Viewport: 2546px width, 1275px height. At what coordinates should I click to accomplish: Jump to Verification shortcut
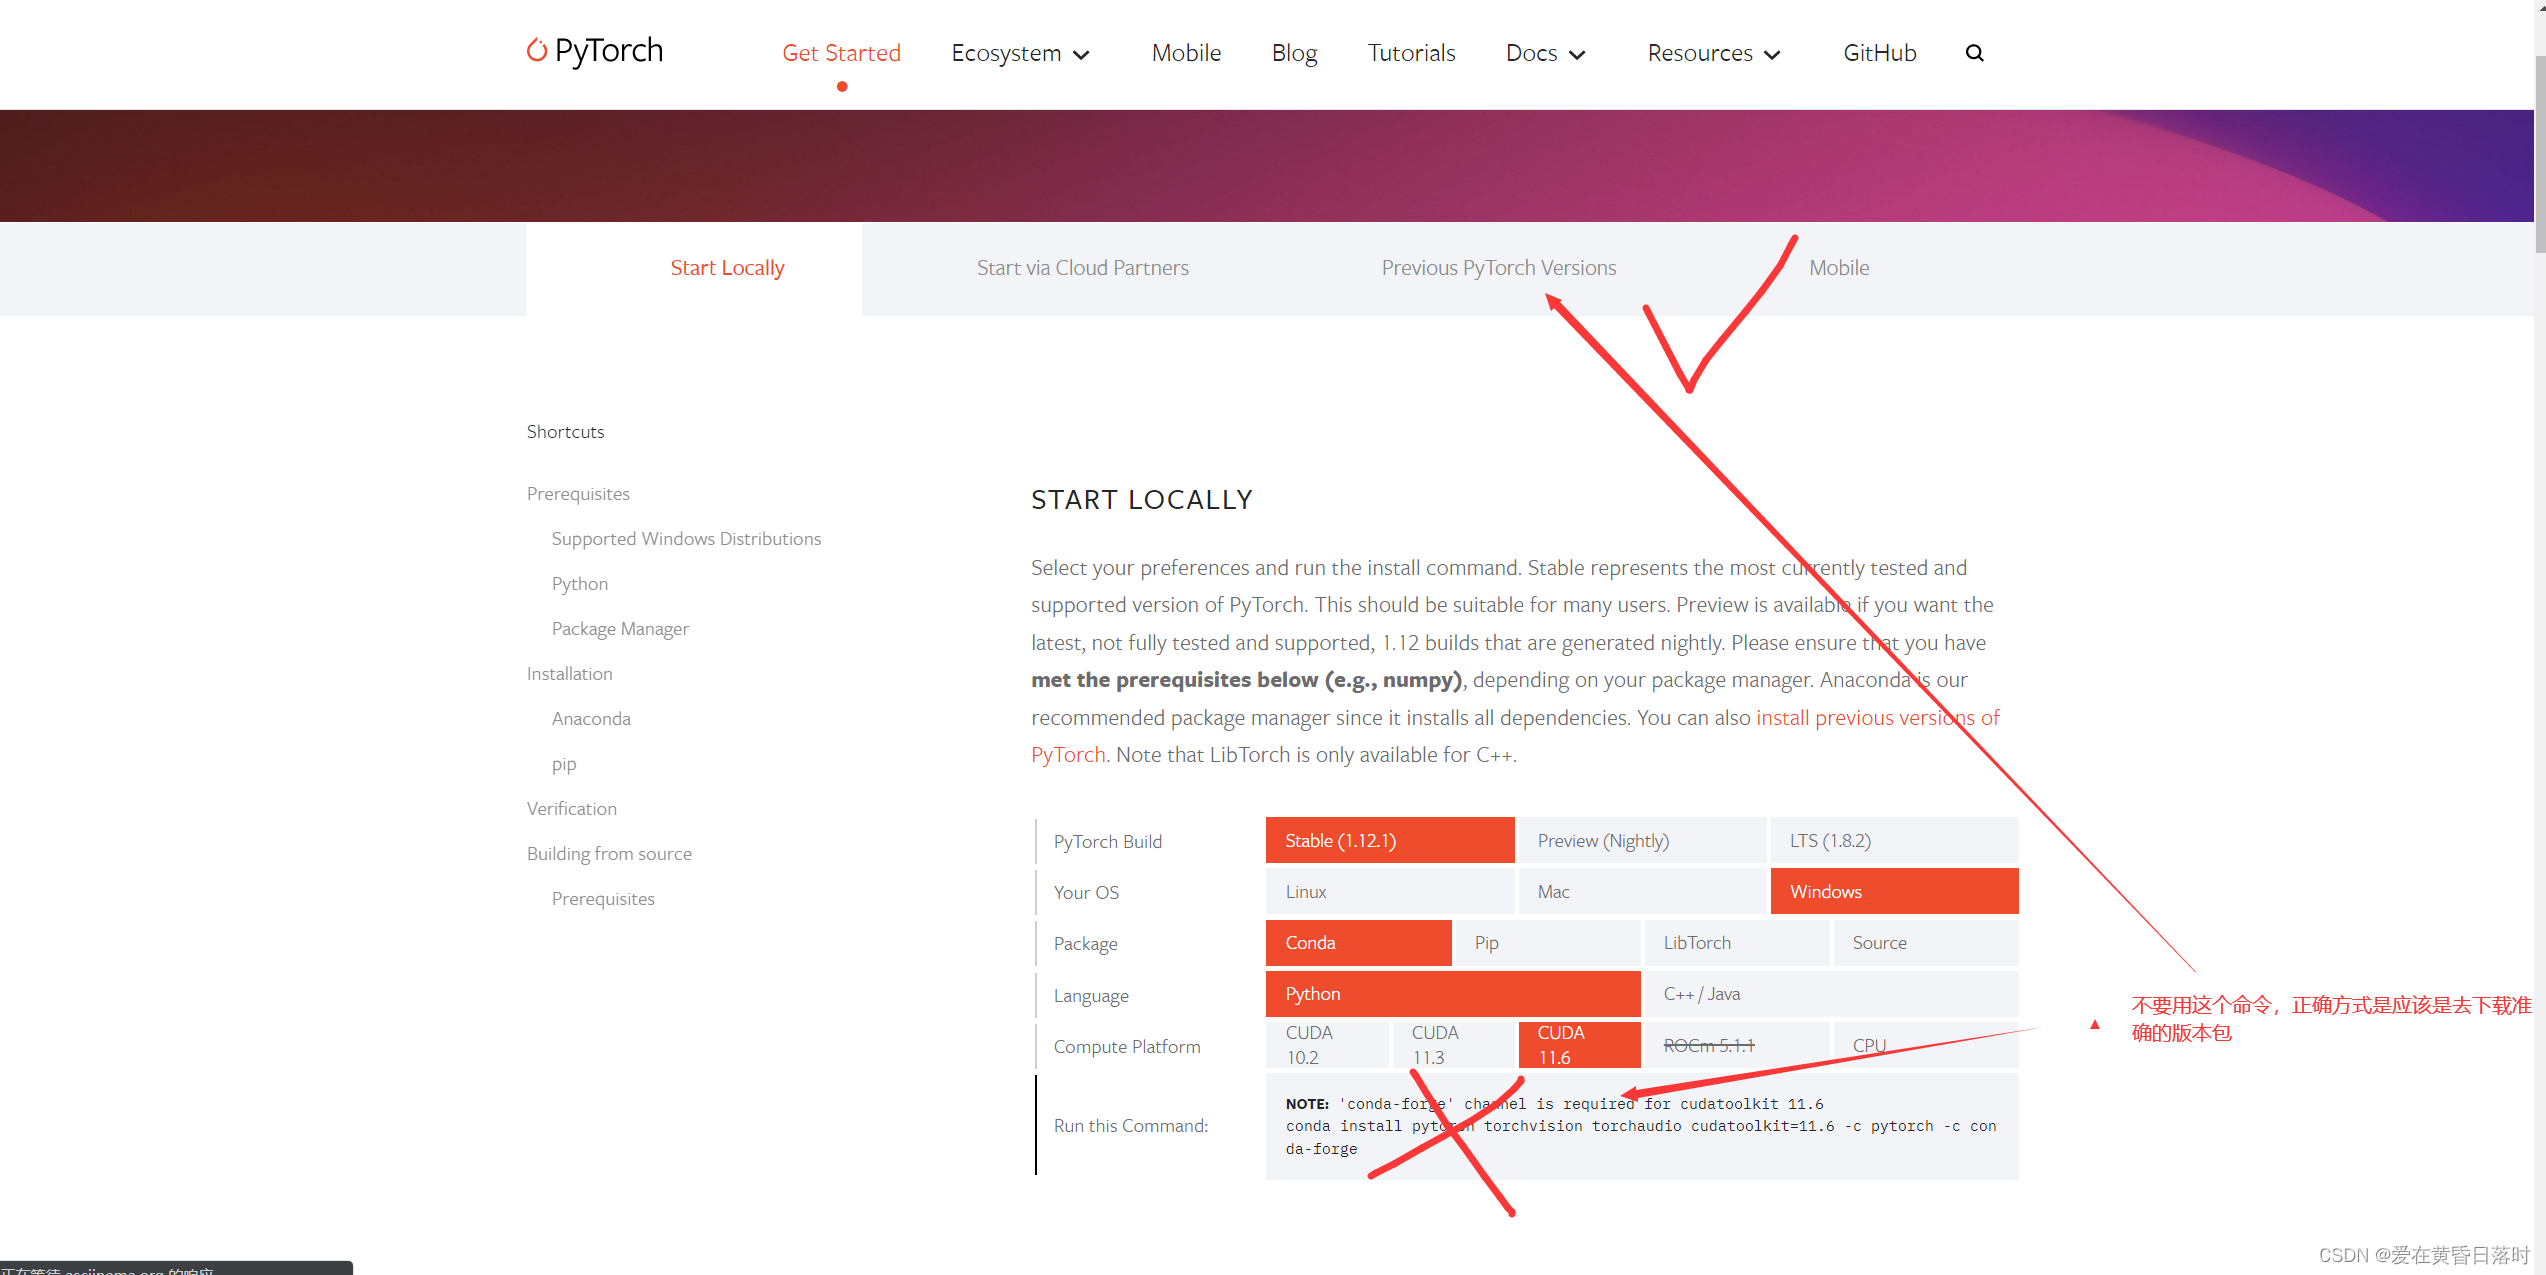(x=572, y=809)
